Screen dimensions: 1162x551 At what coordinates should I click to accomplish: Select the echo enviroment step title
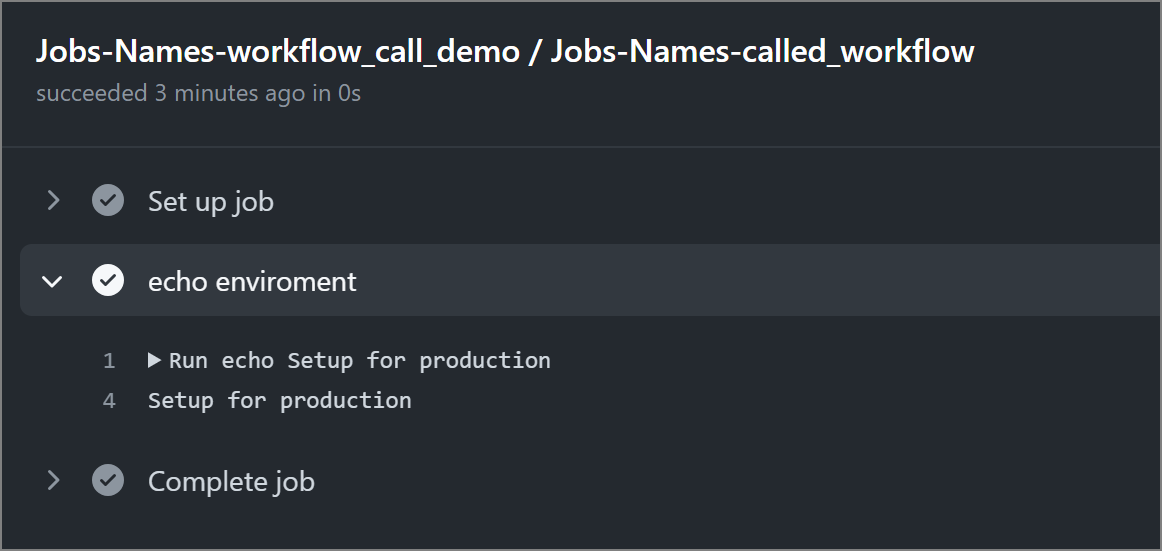point(252,281)
